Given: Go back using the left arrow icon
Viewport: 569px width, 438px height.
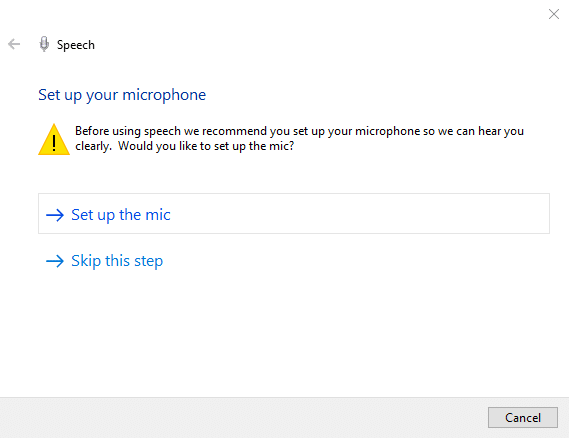Looking at the screenshot, I should pos(14,44).
